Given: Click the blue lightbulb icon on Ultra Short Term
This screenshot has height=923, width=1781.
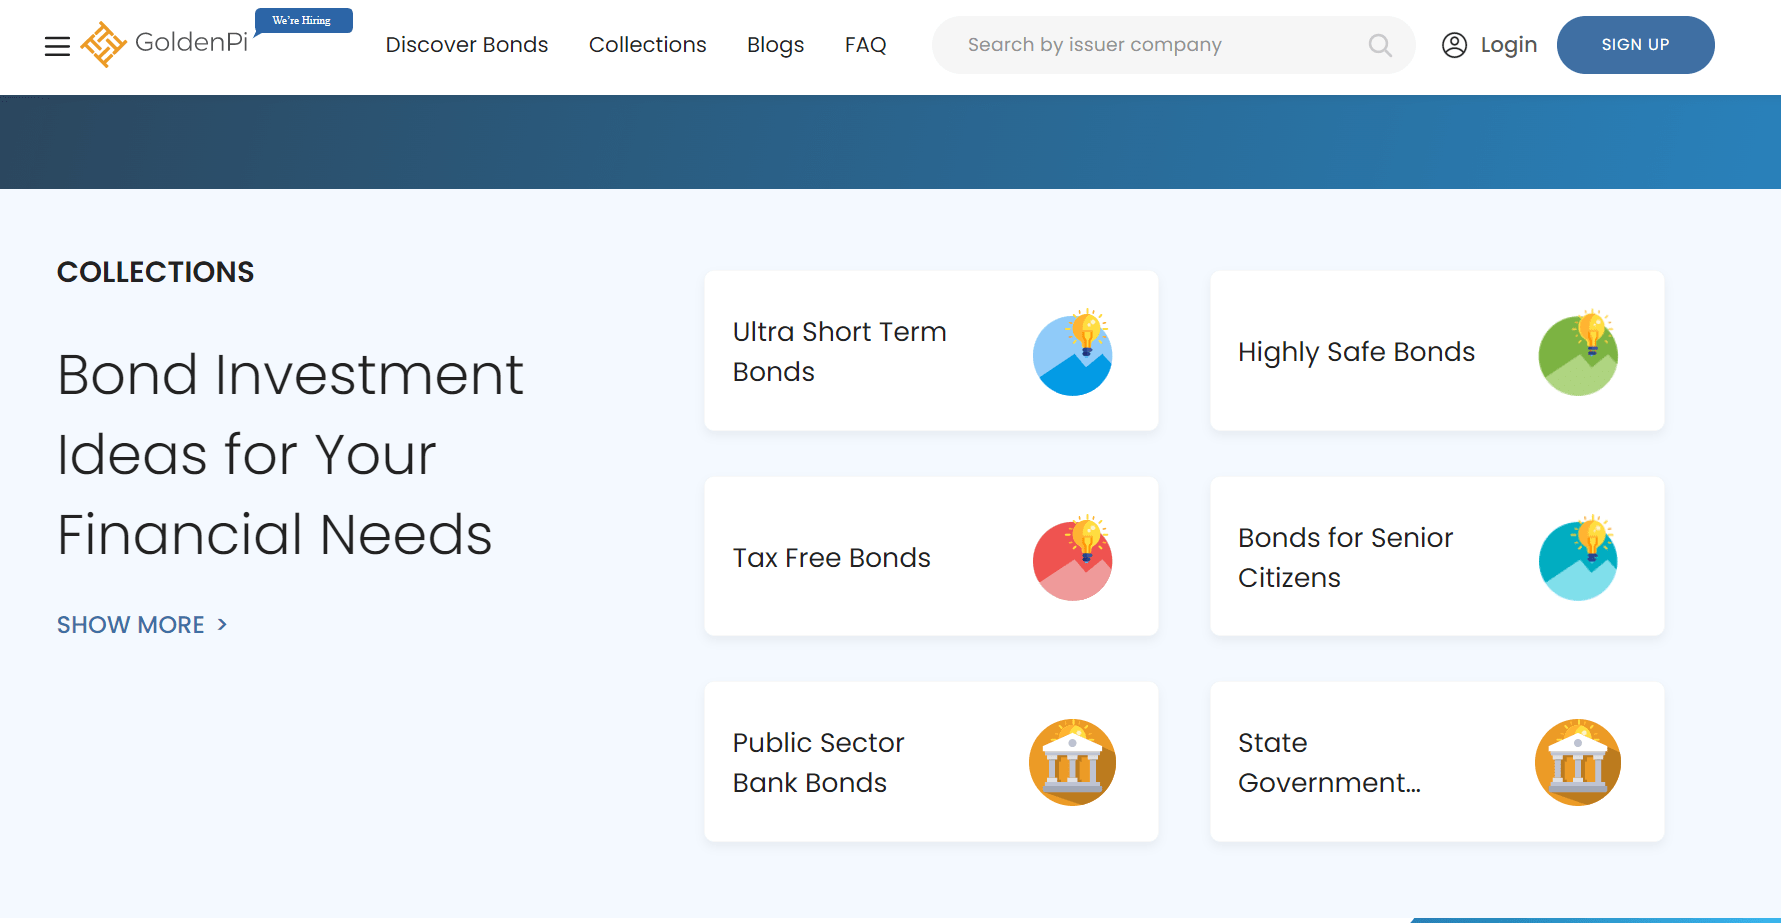Looking at the screenshot, I should pyautogui.click(x=1072, y=353).
